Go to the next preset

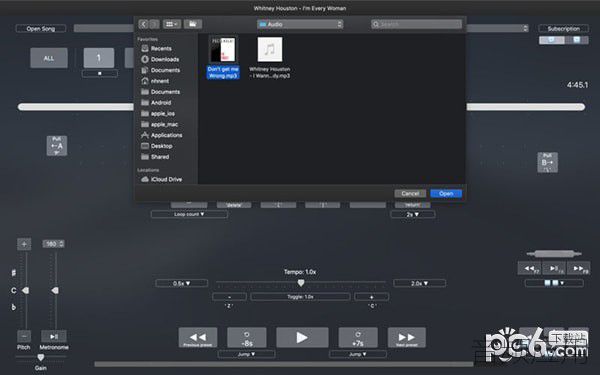tap(406, 338)
